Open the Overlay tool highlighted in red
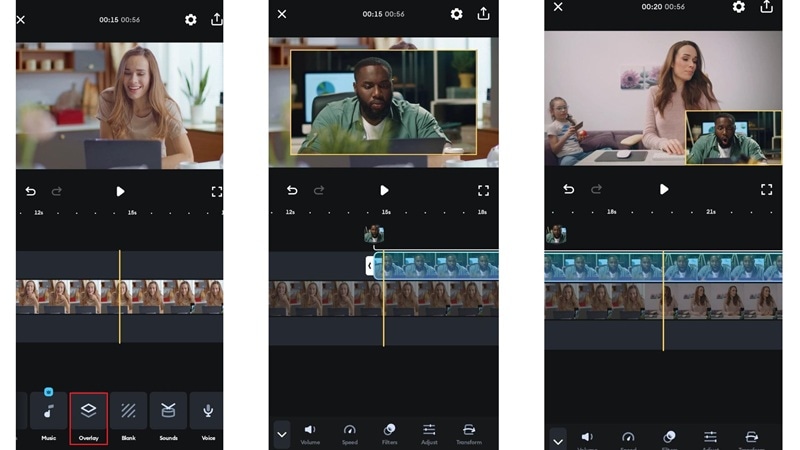800x450 pixels. [88, 418]
